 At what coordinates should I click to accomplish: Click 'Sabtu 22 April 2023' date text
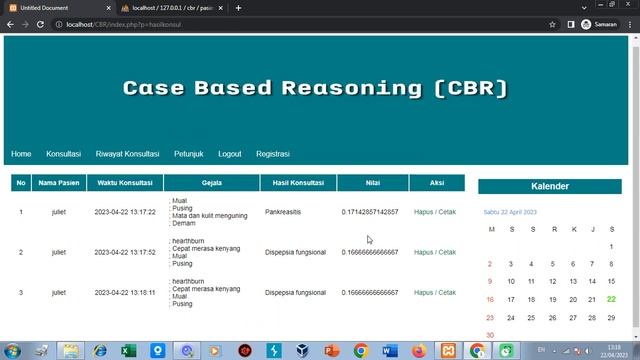510,212
